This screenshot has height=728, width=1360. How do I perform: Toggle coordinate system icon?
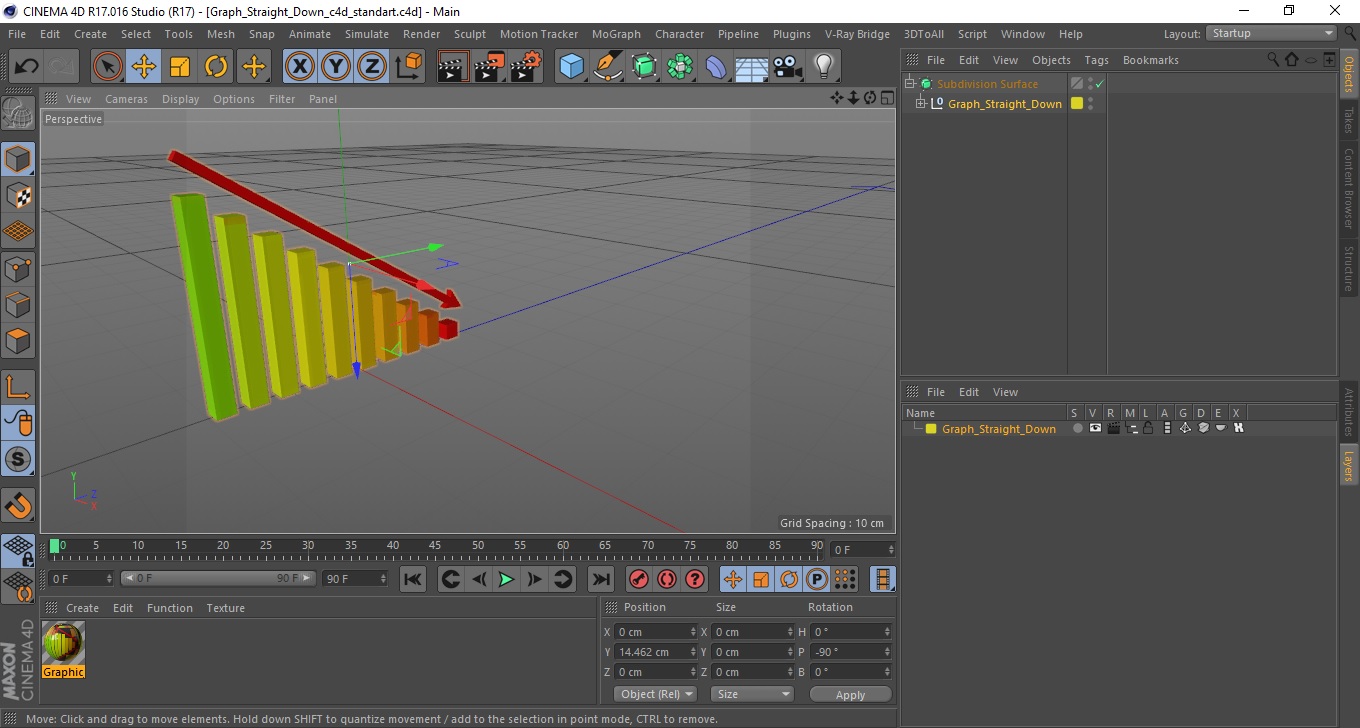(408, 67)
